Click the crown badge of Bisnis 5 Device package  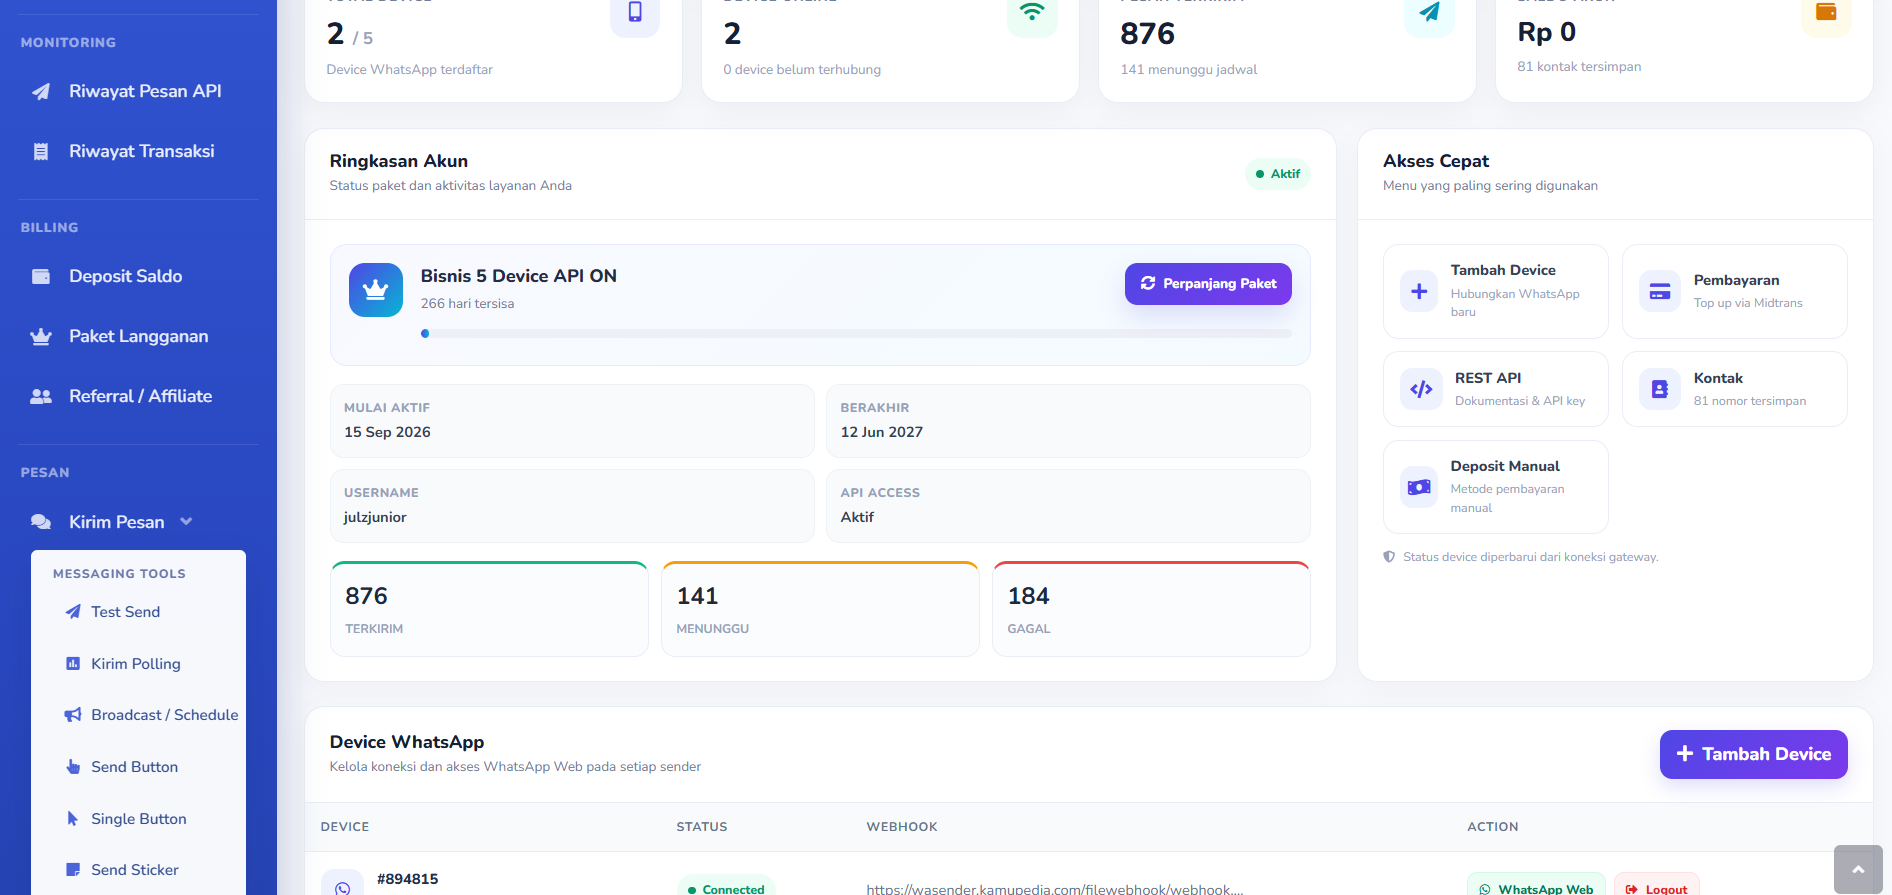click(x=376, y=290)
